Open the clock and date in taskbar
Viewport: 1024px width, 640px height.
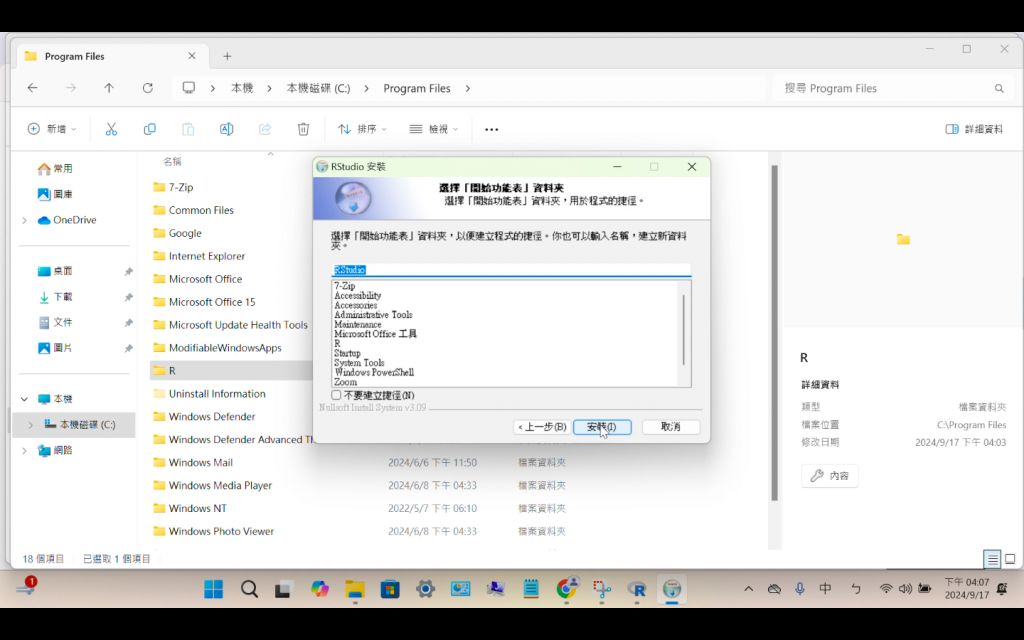(x=967, y=588)
